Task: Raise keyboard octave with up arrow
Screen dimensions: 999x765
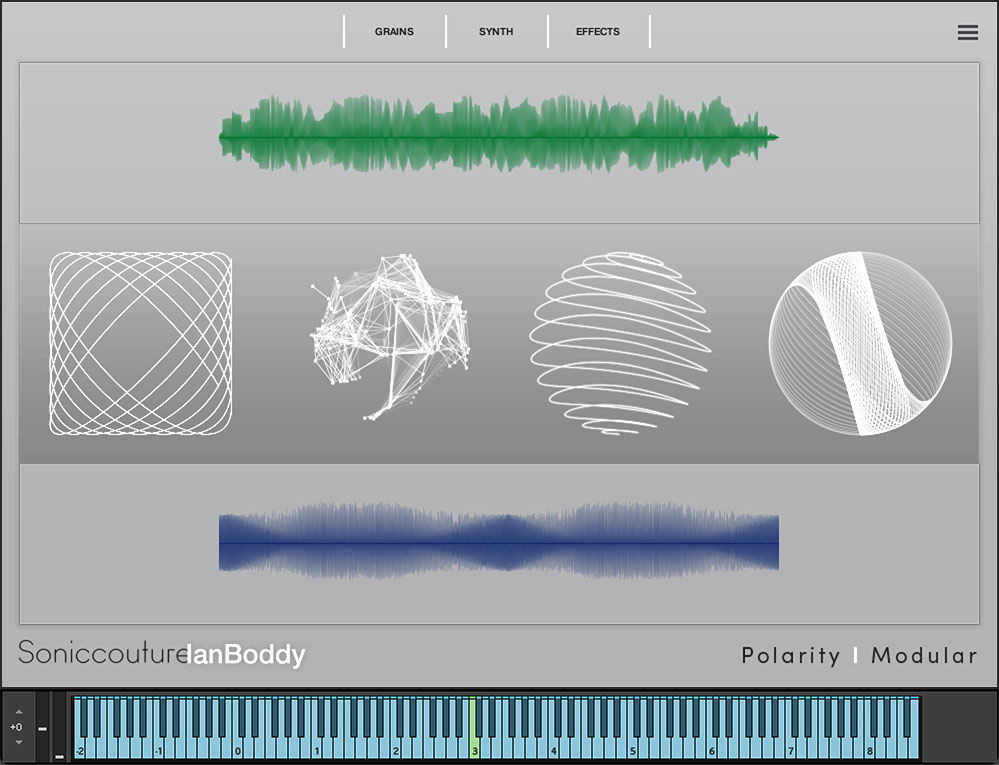Action: point(17,711)
